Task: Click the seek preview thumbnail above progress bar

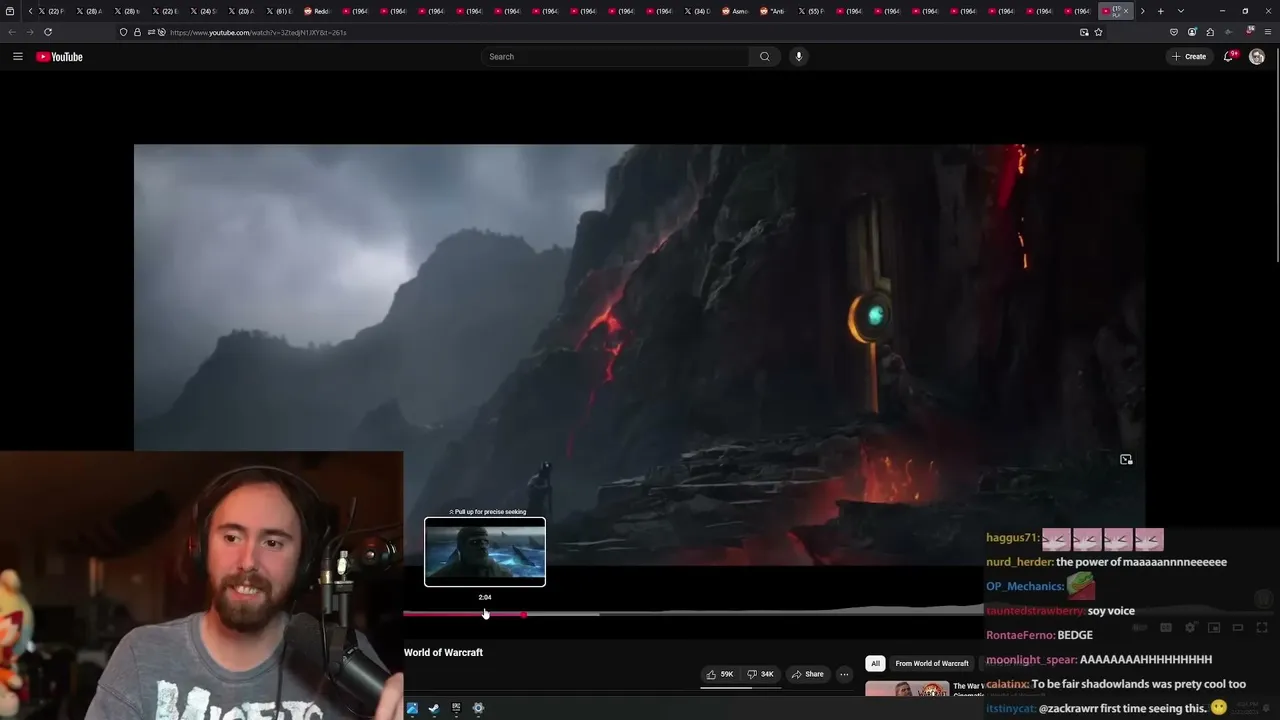Action: coord(485,551)
